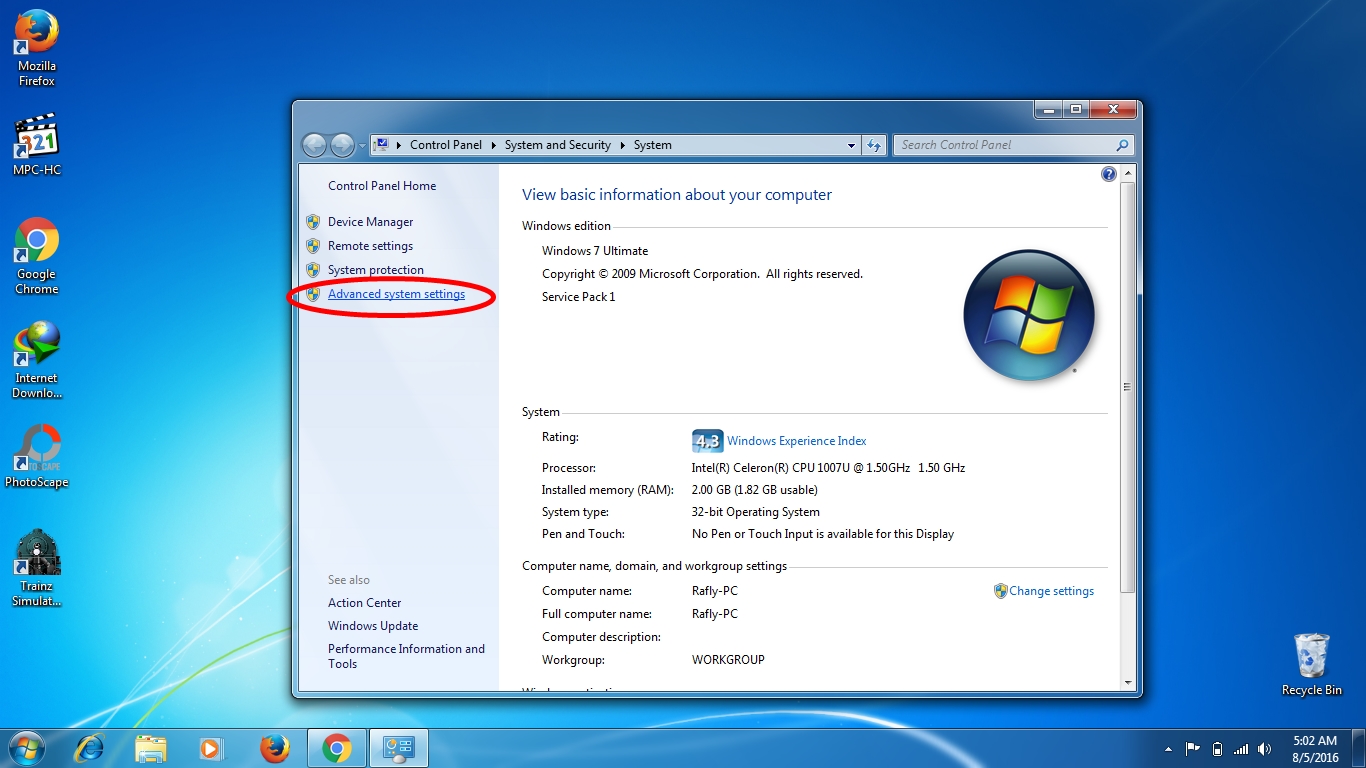Launch Firefox from the taskbar
This screenshot has height=768, width=1366.
click(x=274, y=748)
